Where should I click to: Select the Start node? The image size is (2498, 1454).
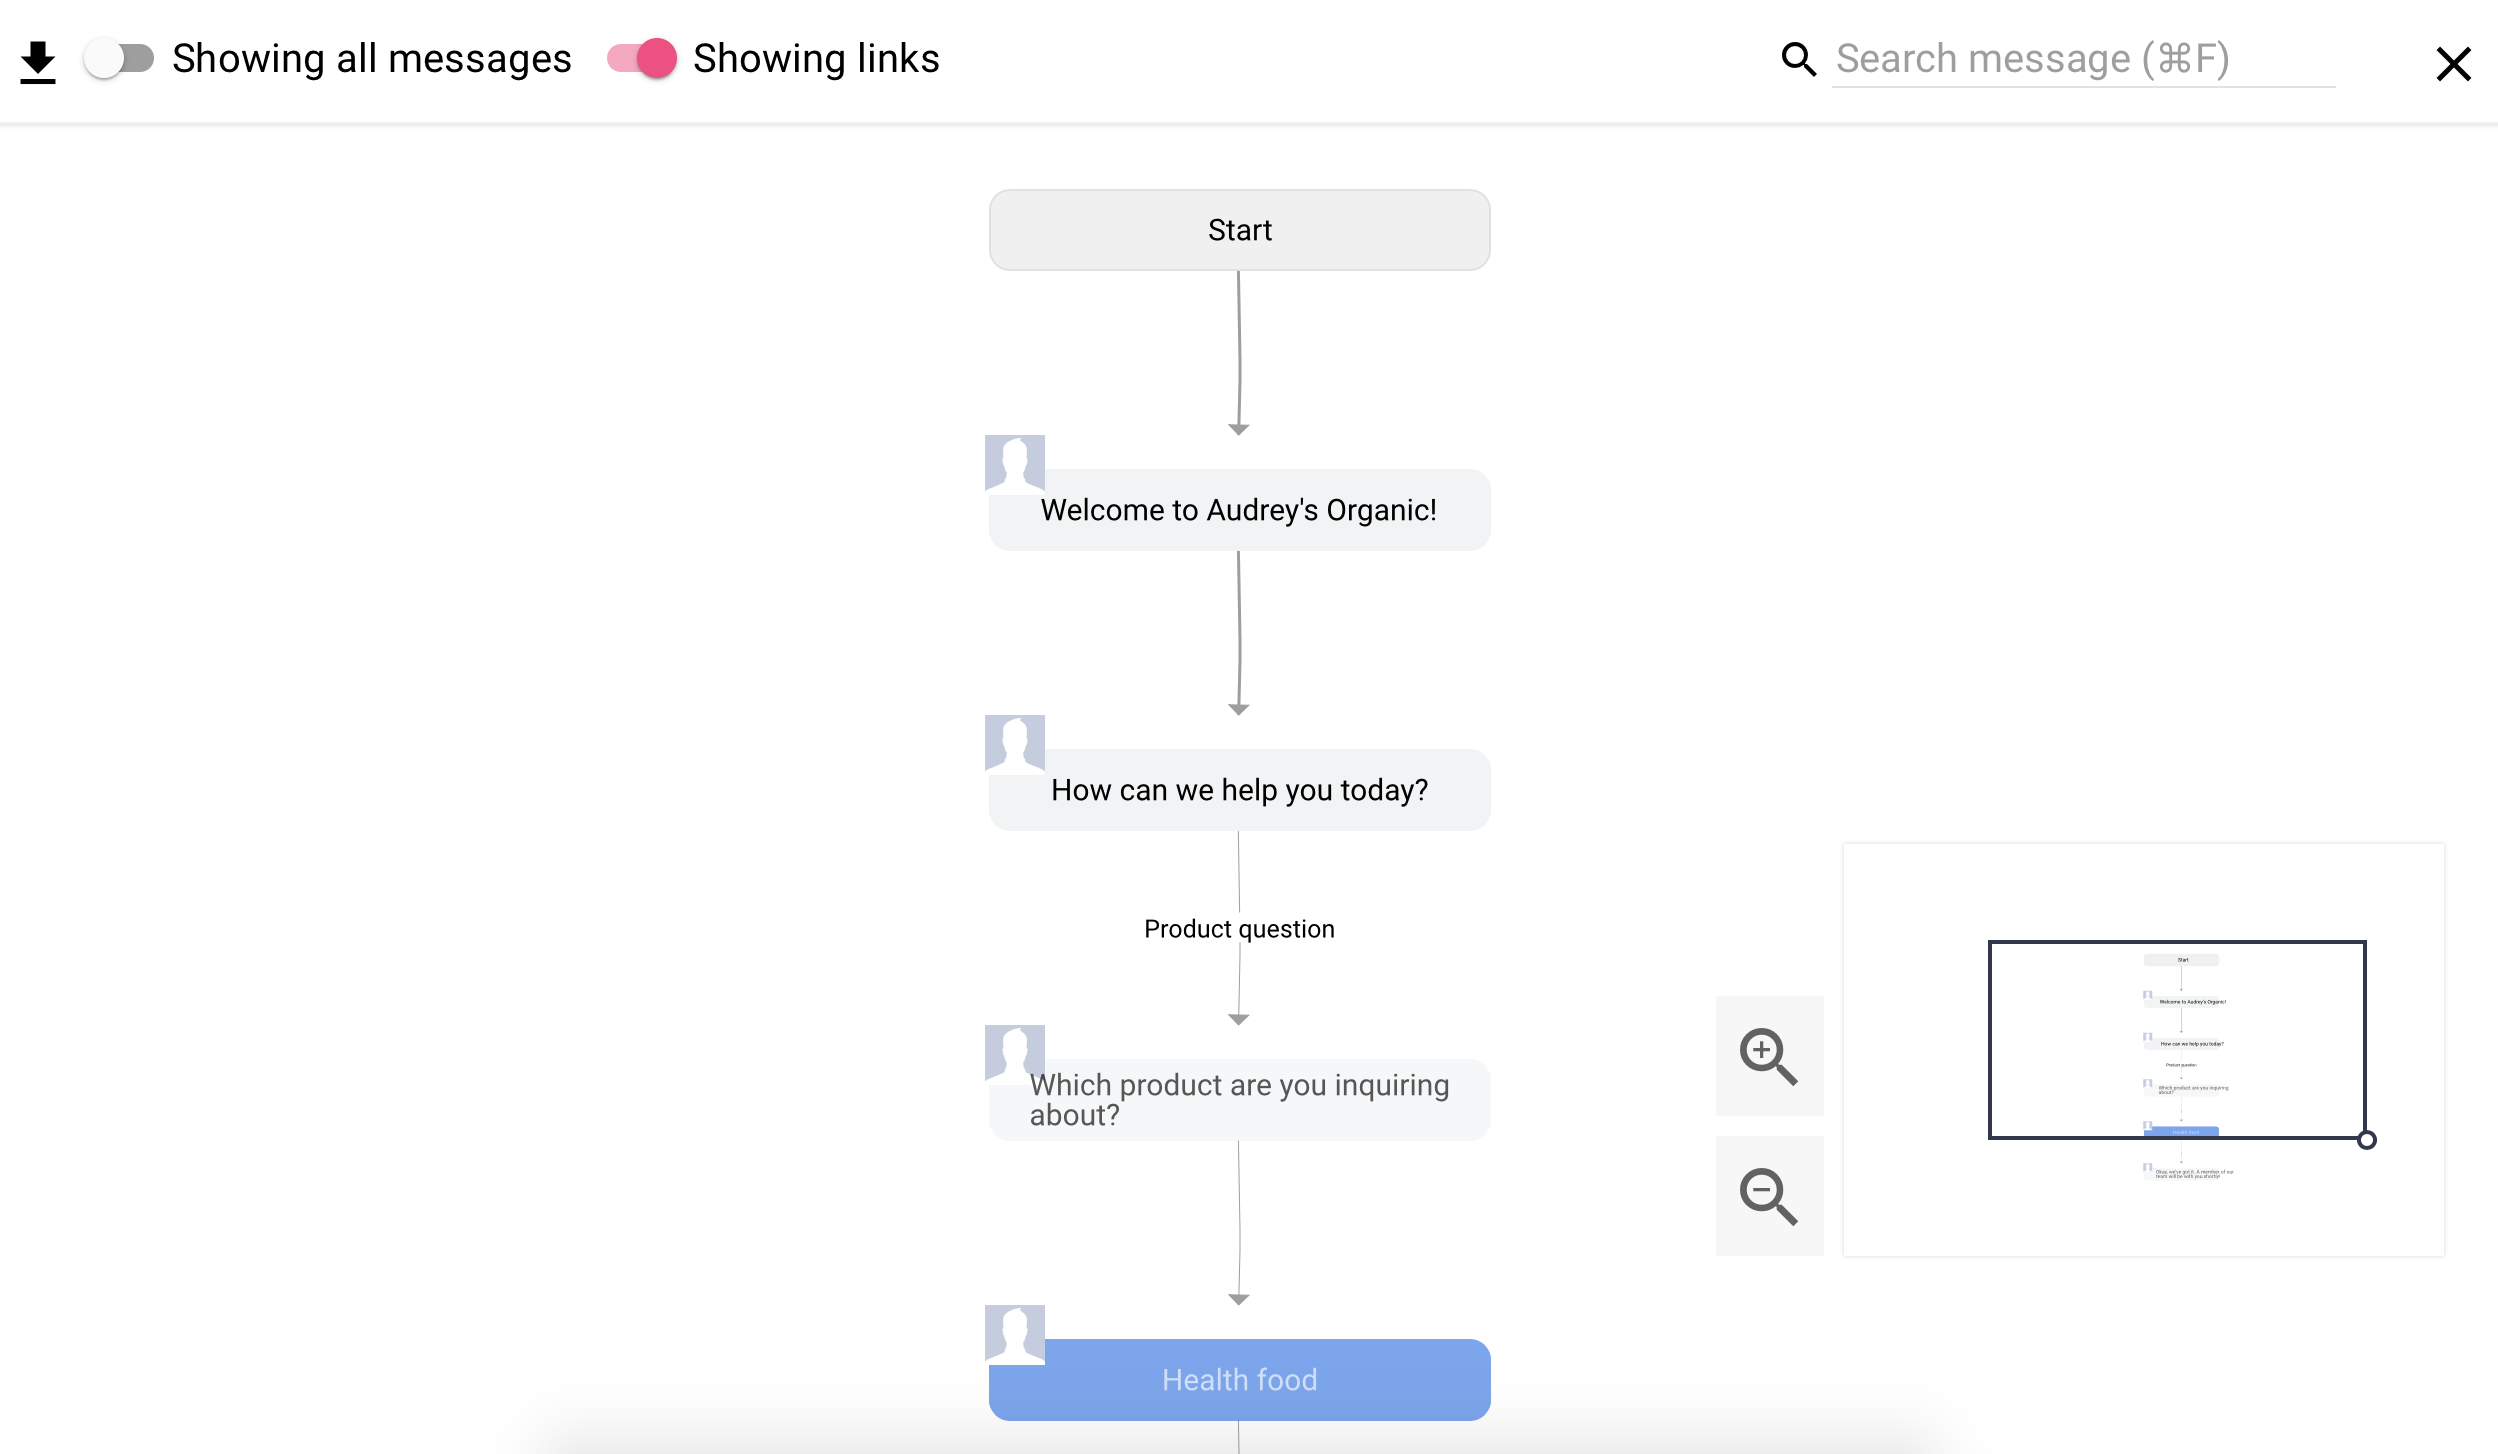click(1239, 230)
